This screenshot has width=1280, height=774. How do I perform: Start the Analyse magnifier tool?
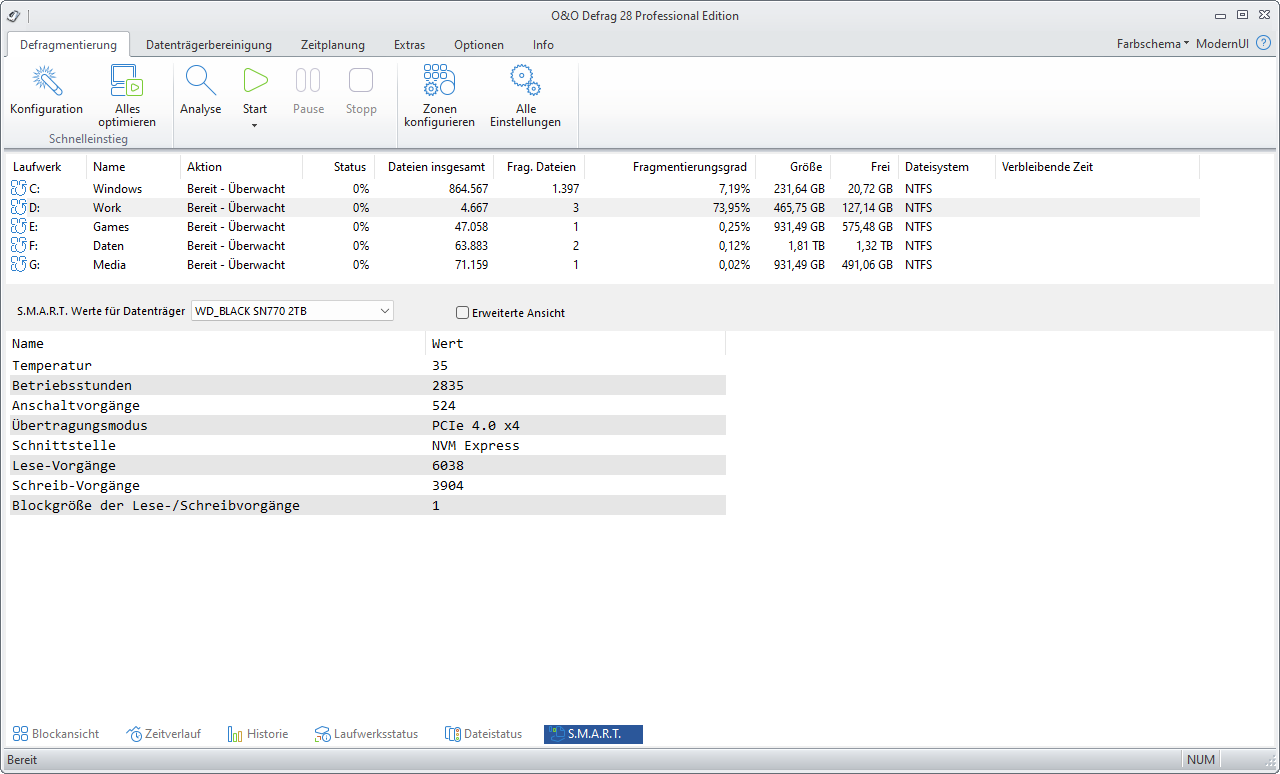tap(200, 81)
